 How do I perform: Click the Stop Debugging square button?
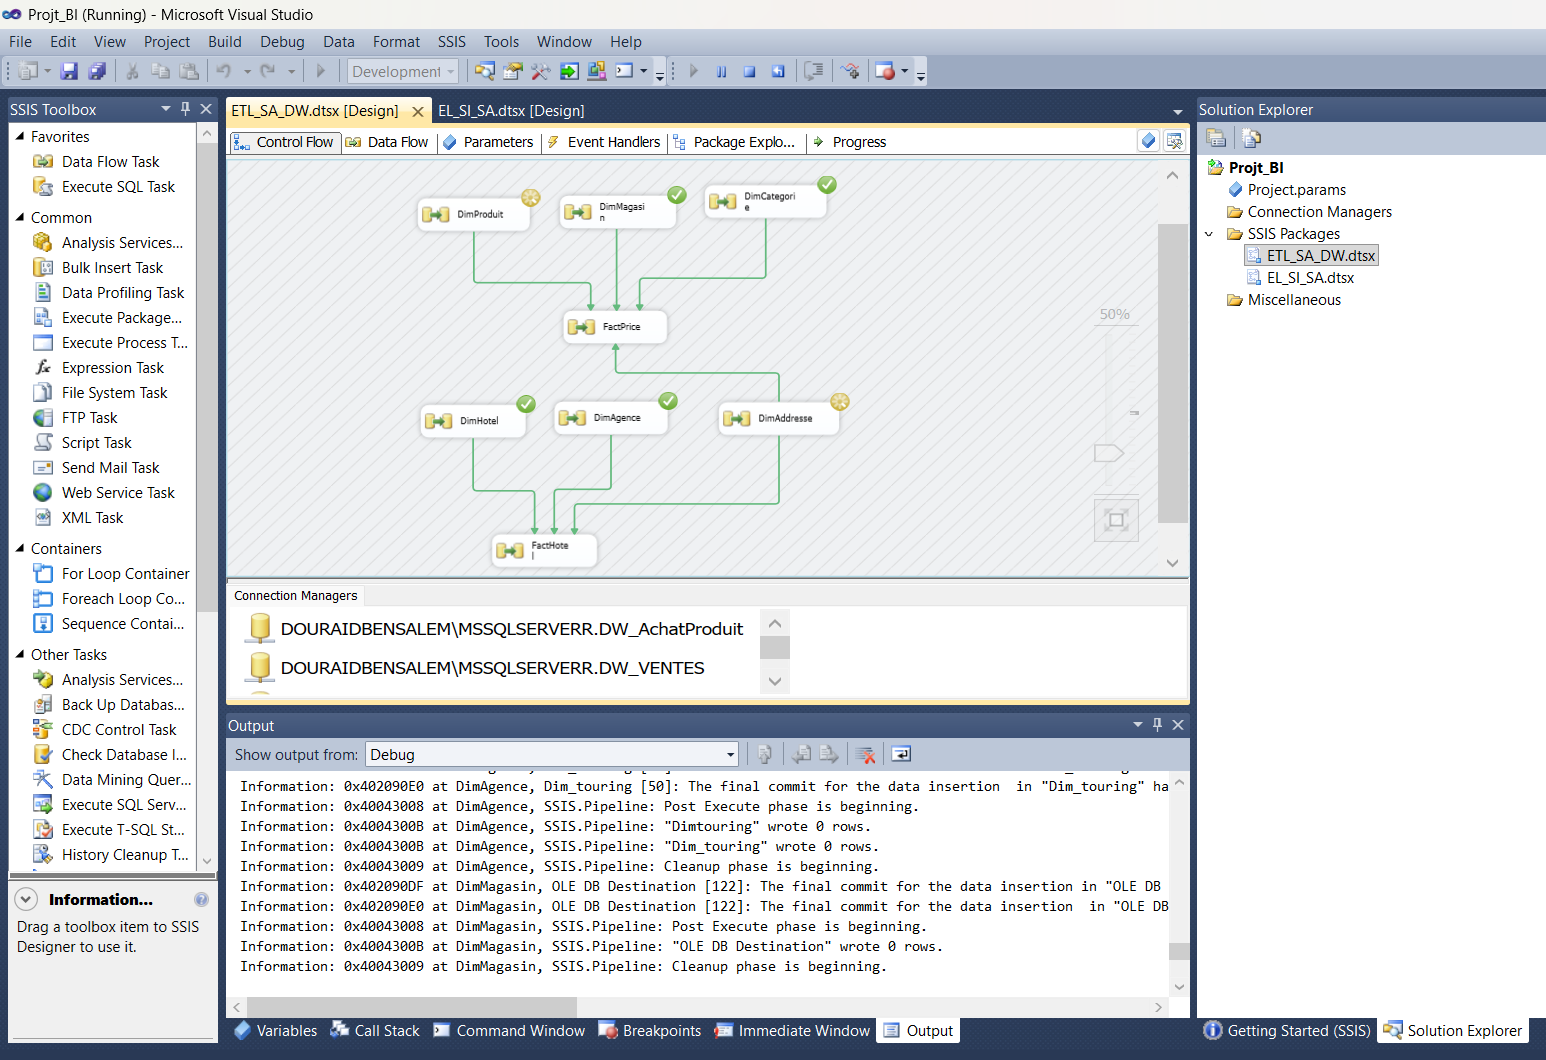(749, 71)
